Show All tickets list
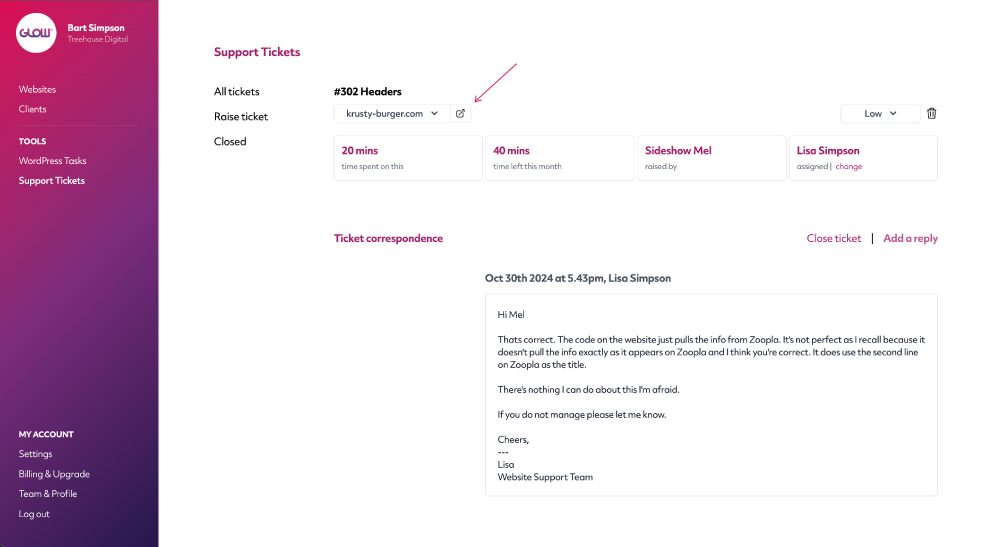The image size is (1000, 547). pyautogui.click(x=237, y=92)
